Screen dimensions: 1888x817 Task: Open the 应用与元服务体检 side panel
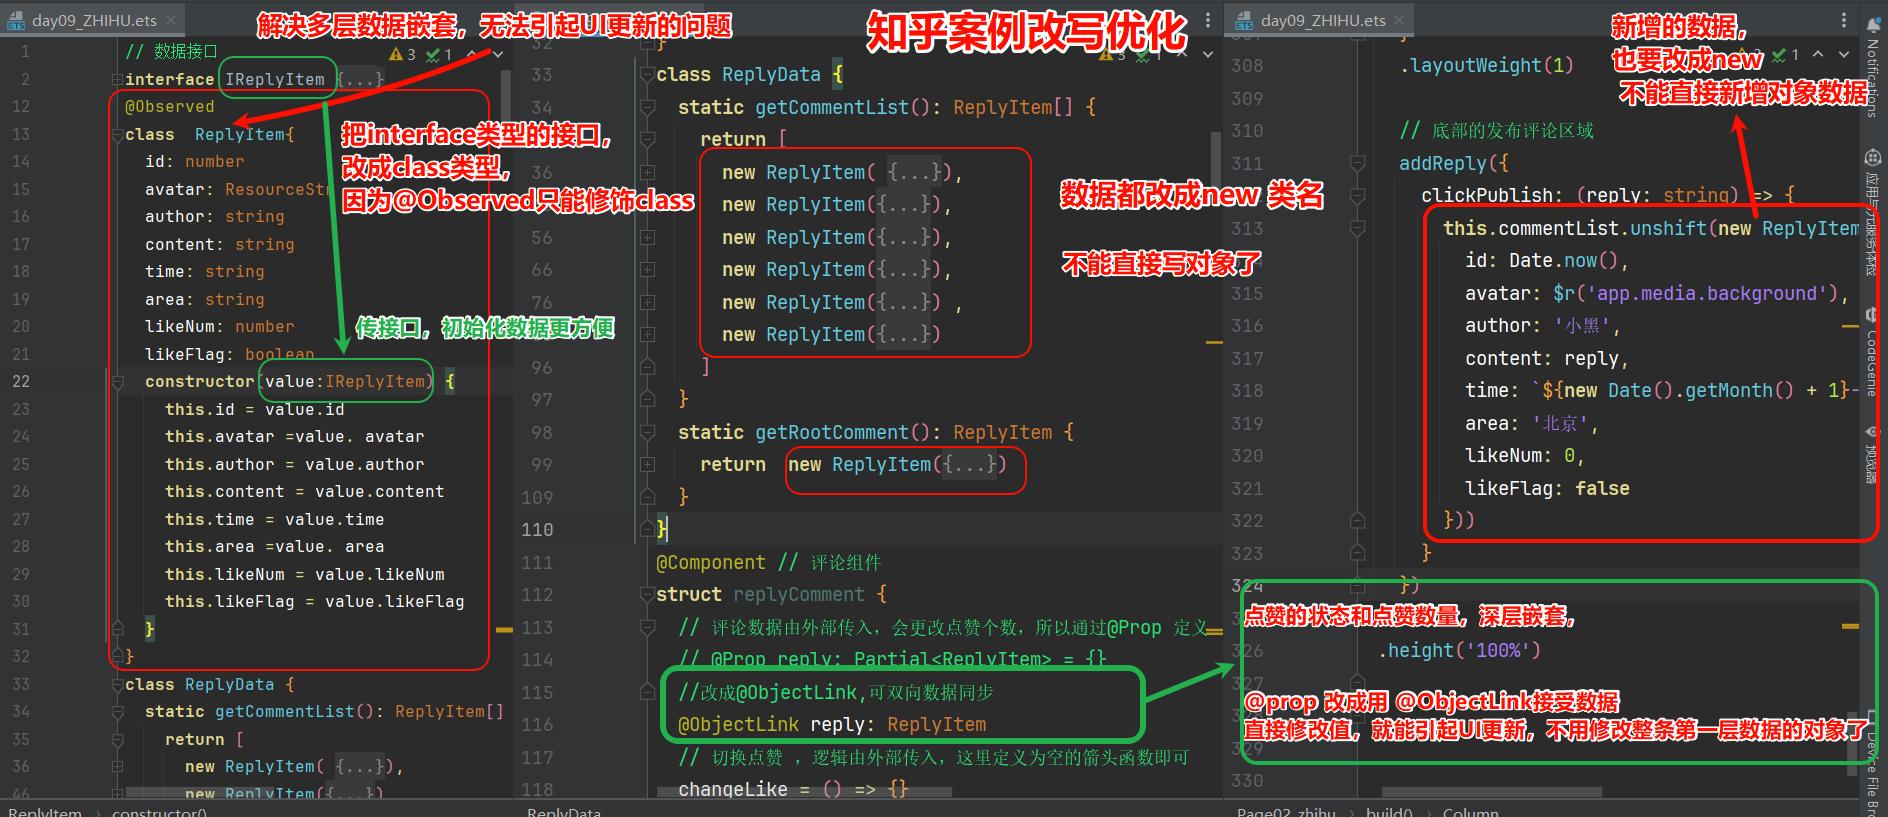pyautogui.click(x=1873, y=212)
